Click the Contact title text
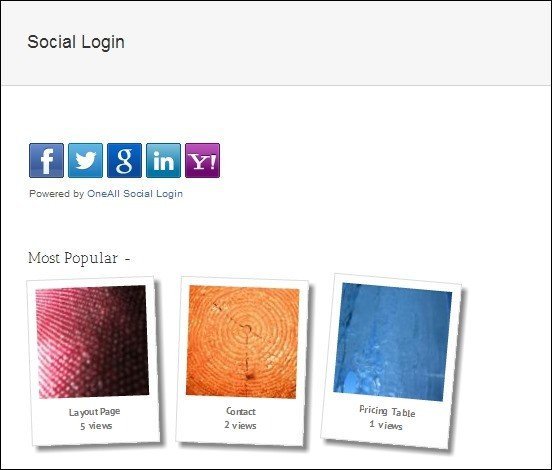The width and height of the screenshot is (552, 470). (x=241, y=411)
